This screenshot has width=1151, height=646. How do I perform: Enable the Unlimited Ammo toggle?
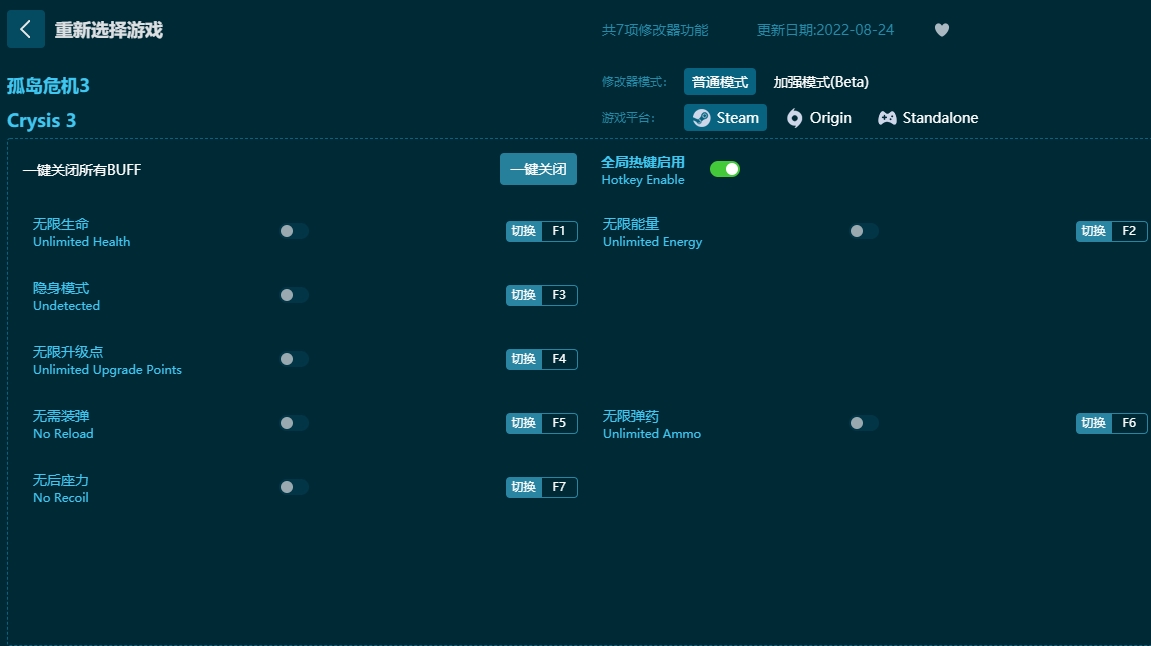(863, 423)
